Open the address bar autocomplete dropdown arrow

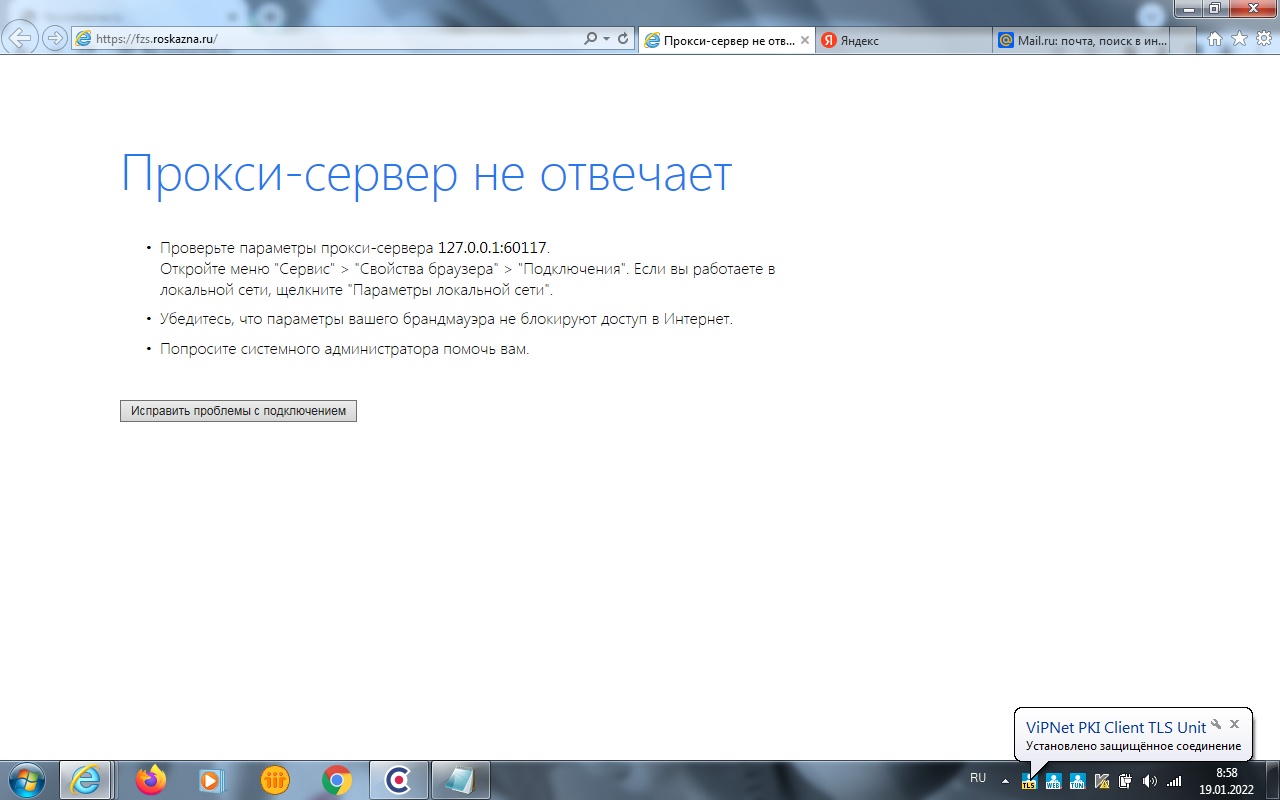coord(606,39)
